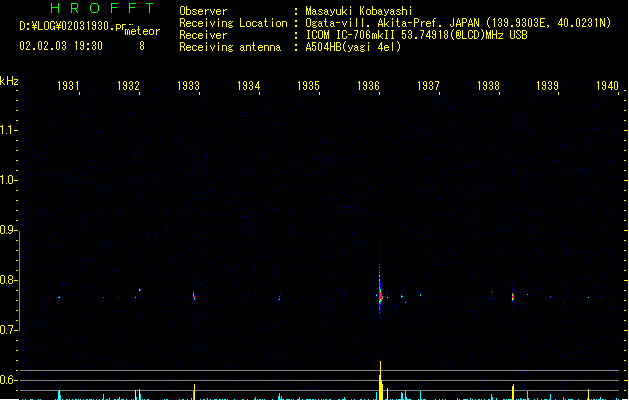Click the 1939 time axis marker
The width and height of the screenshot is (629, 400).
[x=548, y=86]
